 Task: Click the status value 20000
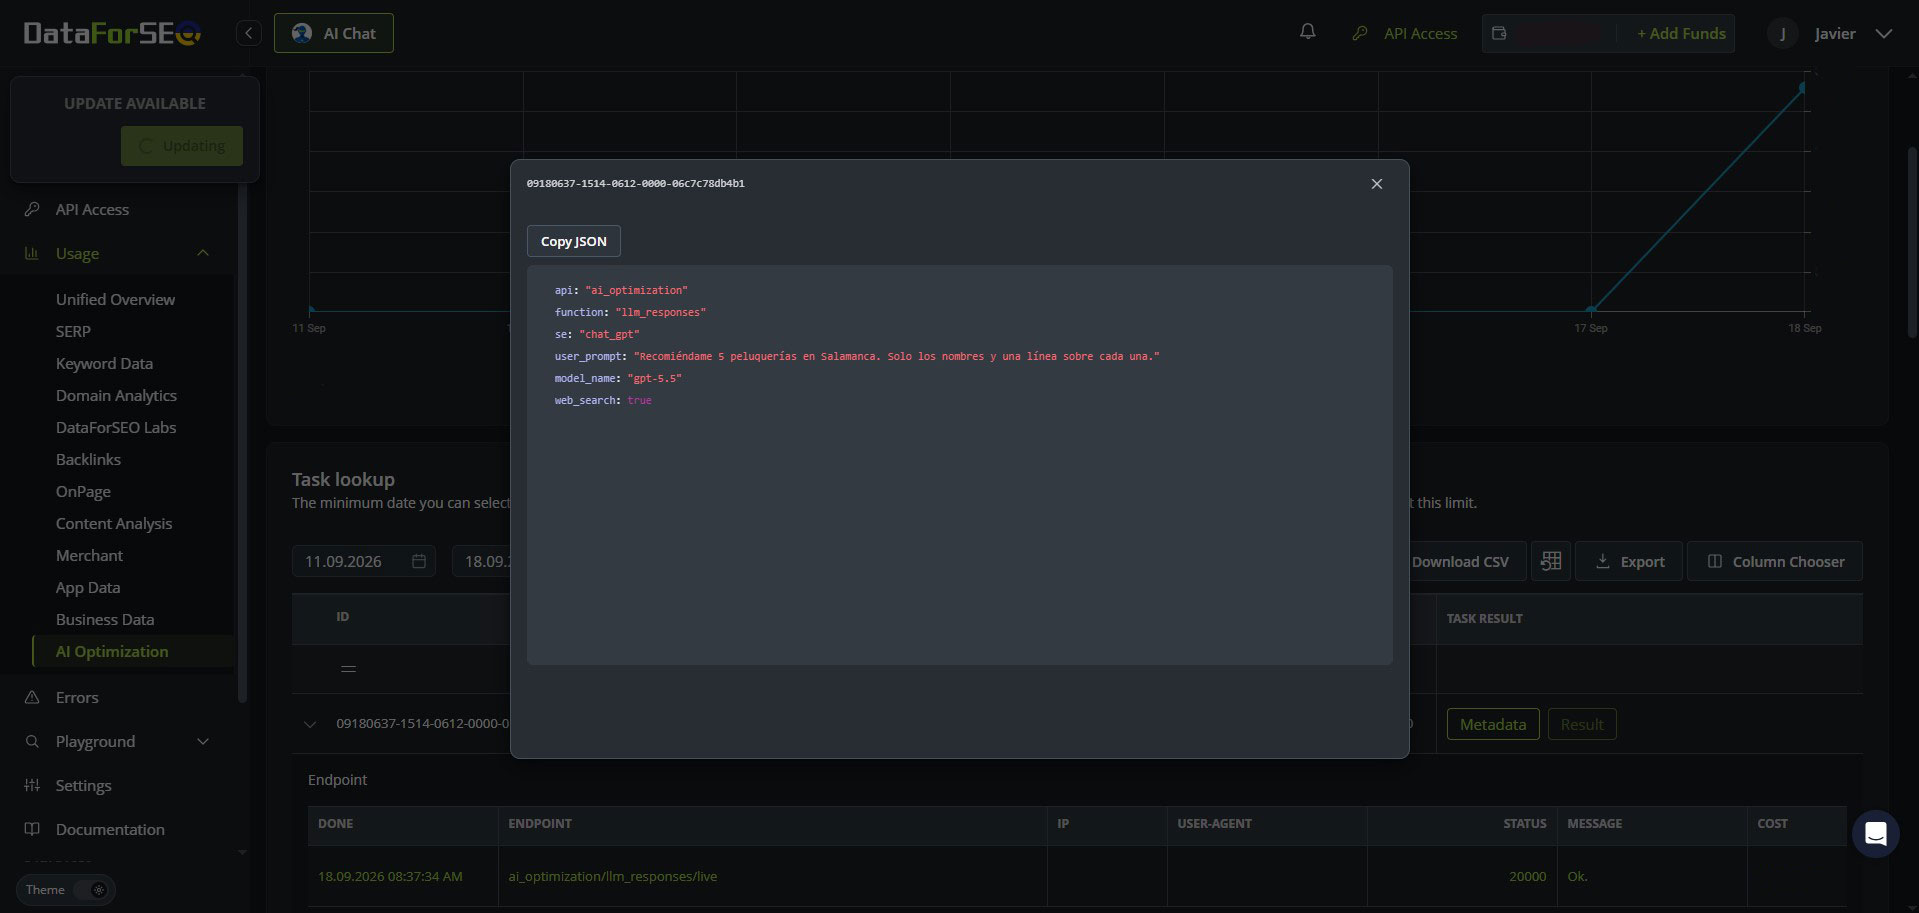pyautogui.click(x=1527, y=876)
